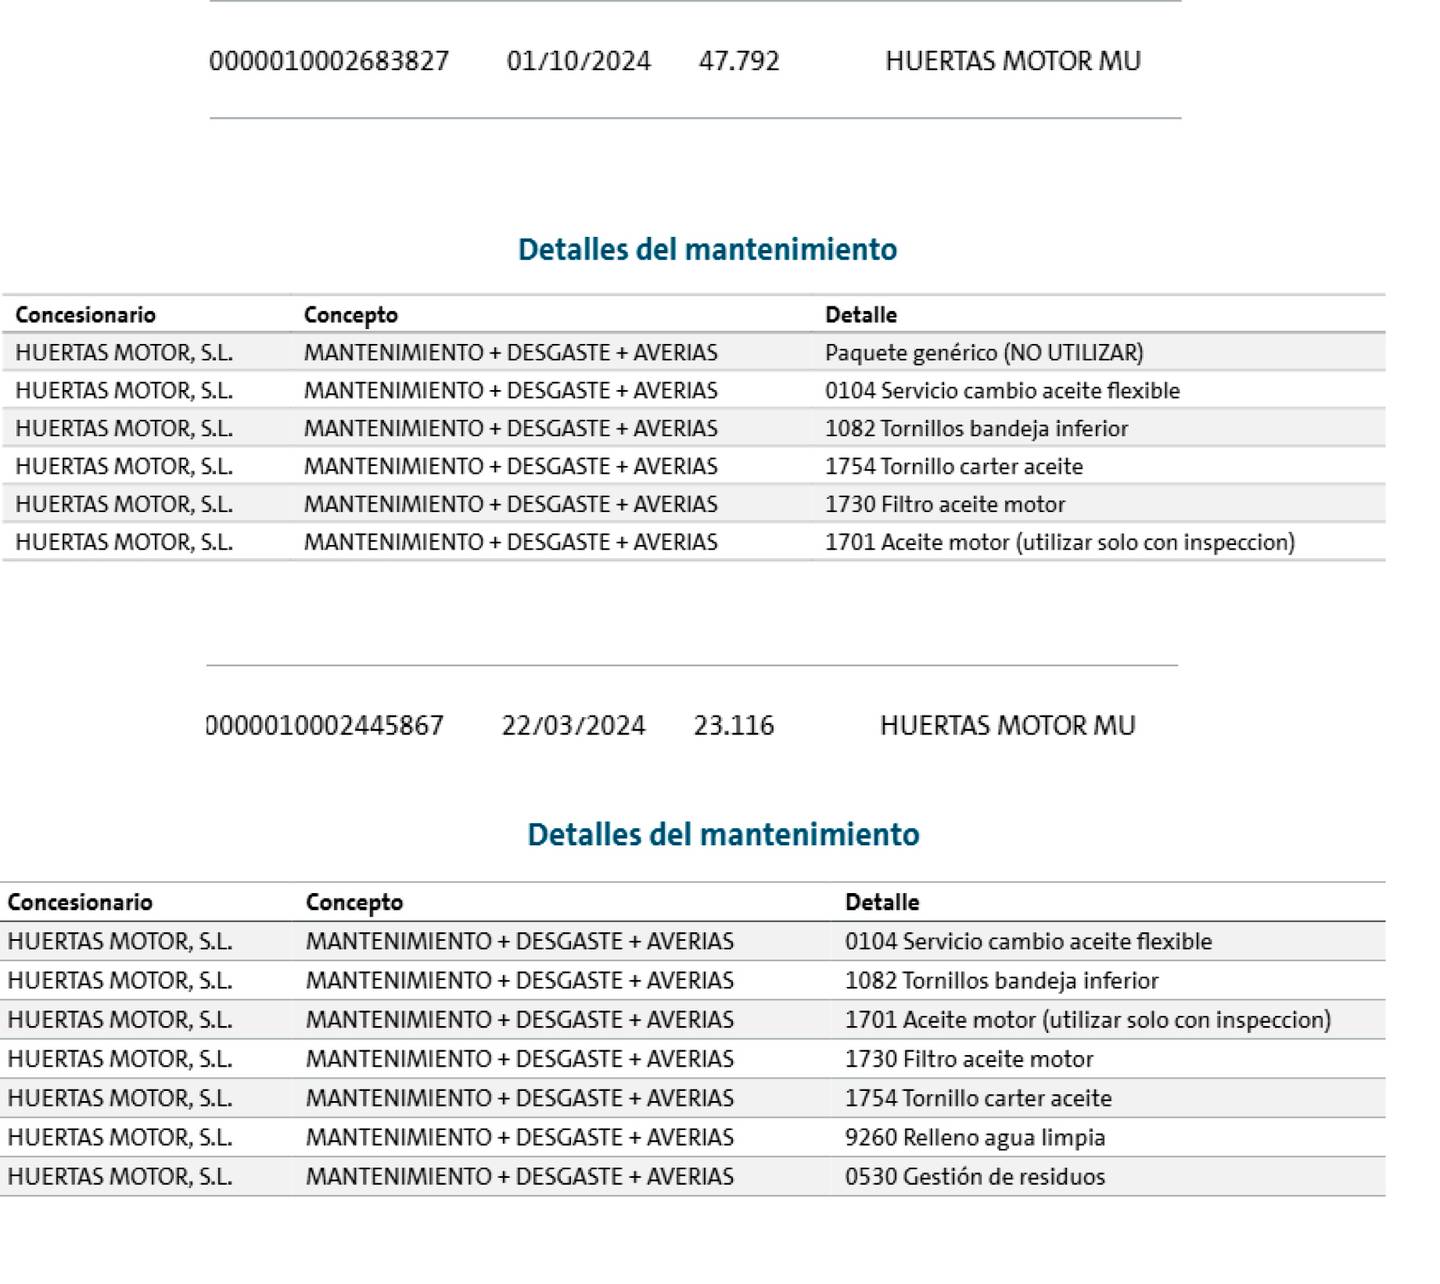Click Concepto cell of 1701 row, 22/03/2024 table
The width and height of the screenshot is (1440, 1284).
520,1020
